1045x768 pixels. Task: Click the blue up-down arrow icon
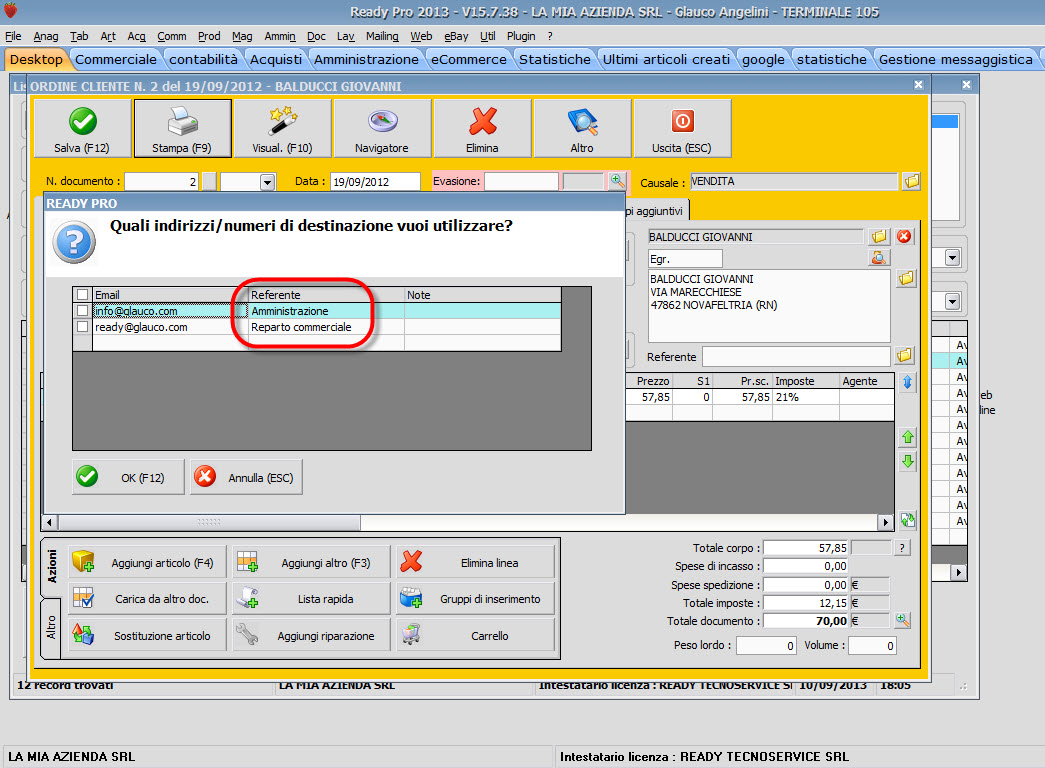click(x=907, y=382)
